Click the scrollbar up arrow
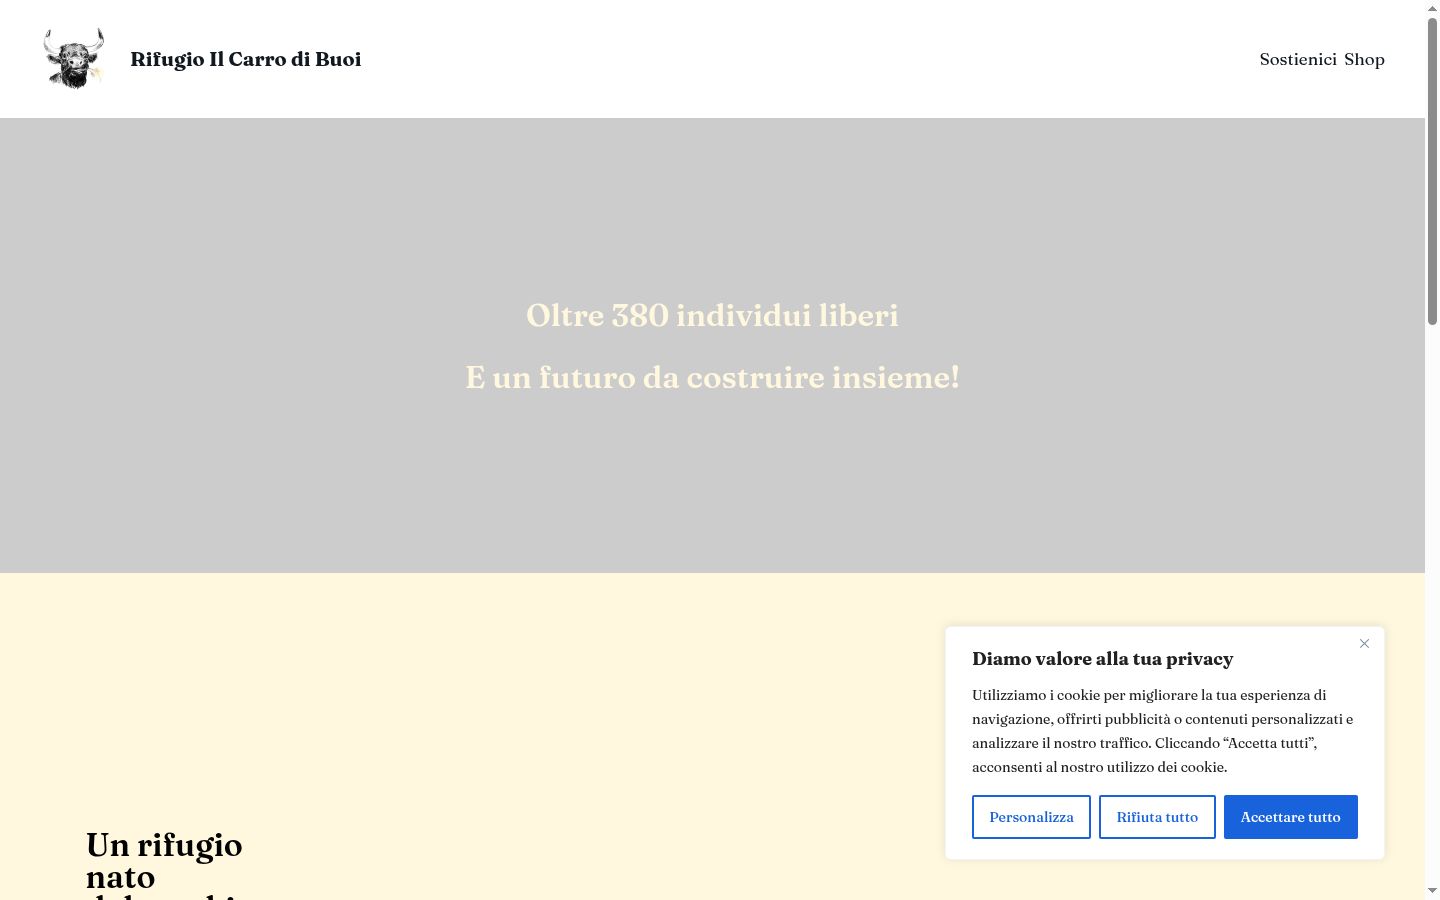The image size is (1440, 900). (1432, 7)
